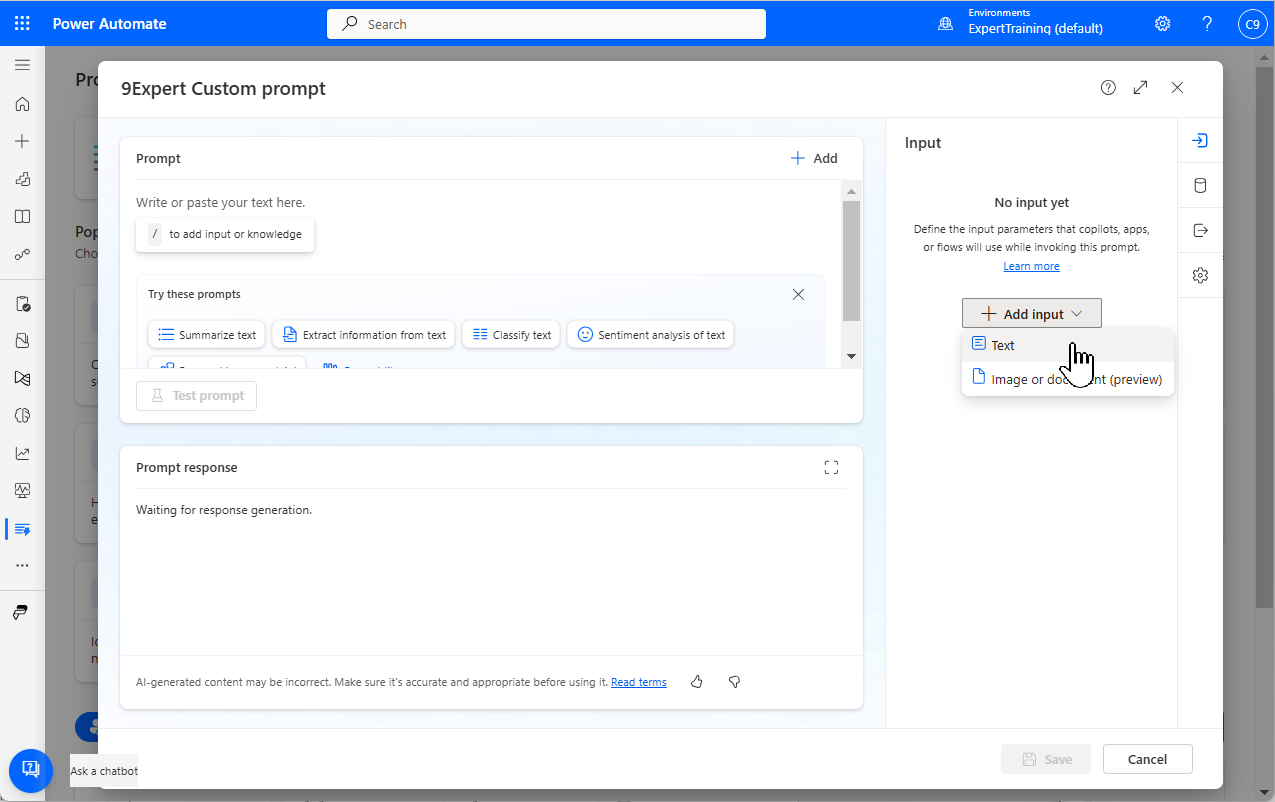This screenshot has width=1275, height=802.
Task: Open the Microsoft 365 app launcher waffle
Action: click(22, 23)
